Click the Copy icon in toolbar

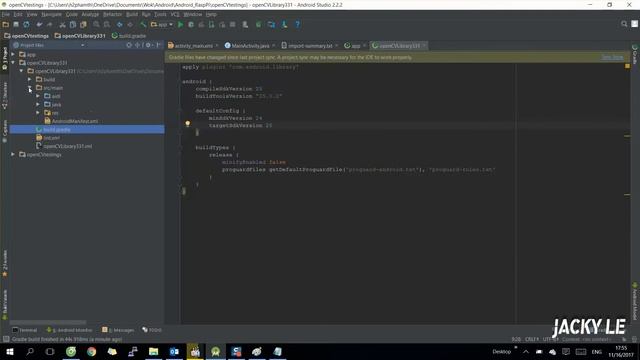73,24
